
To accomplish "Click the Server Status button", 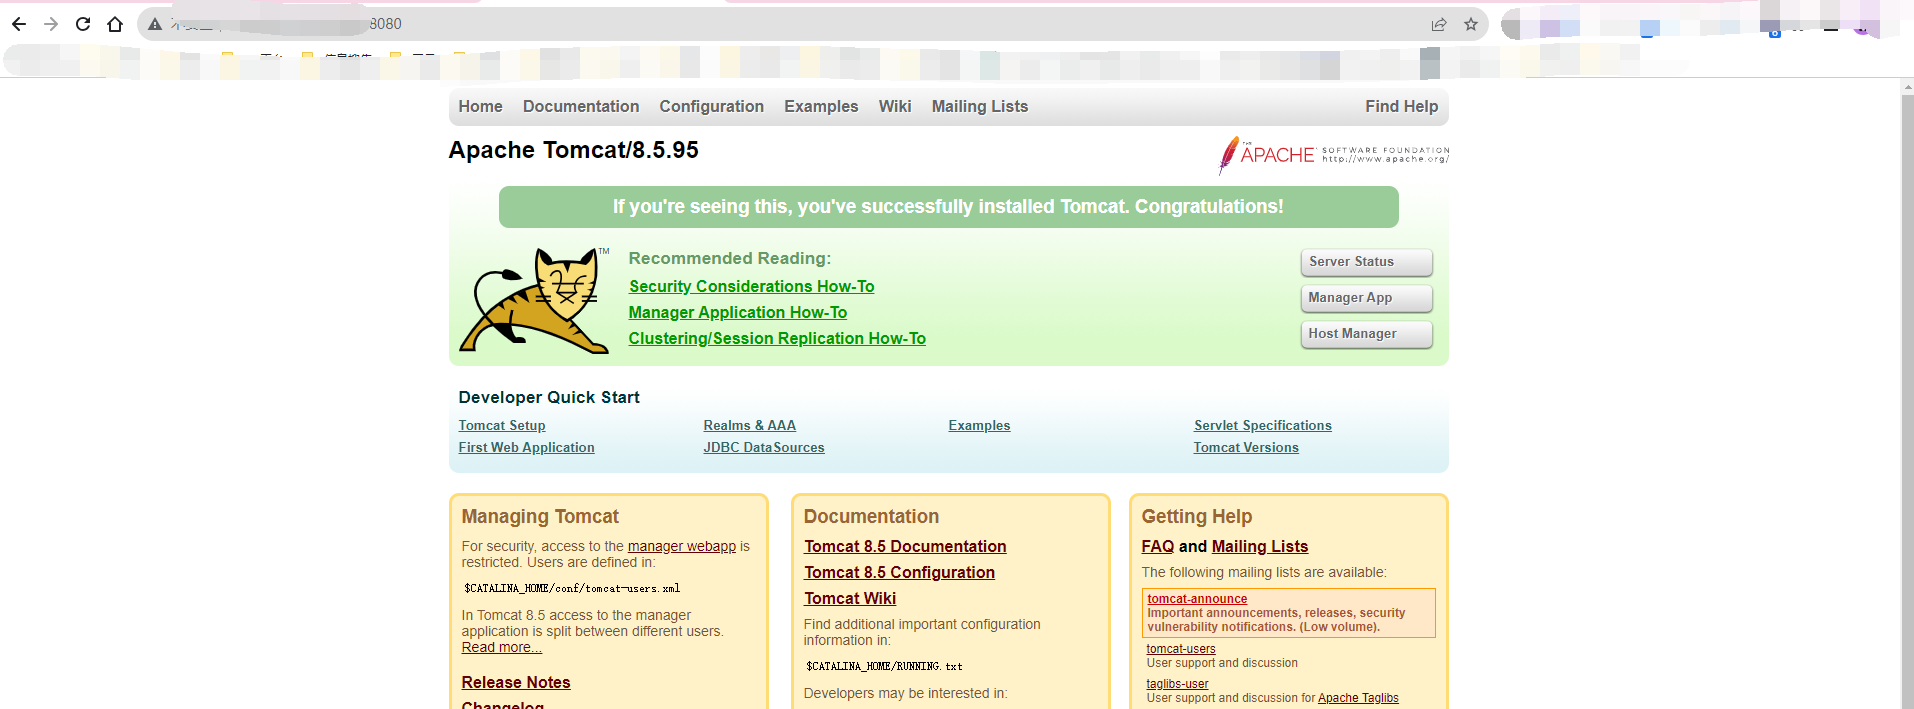I will coord(1366,262).
